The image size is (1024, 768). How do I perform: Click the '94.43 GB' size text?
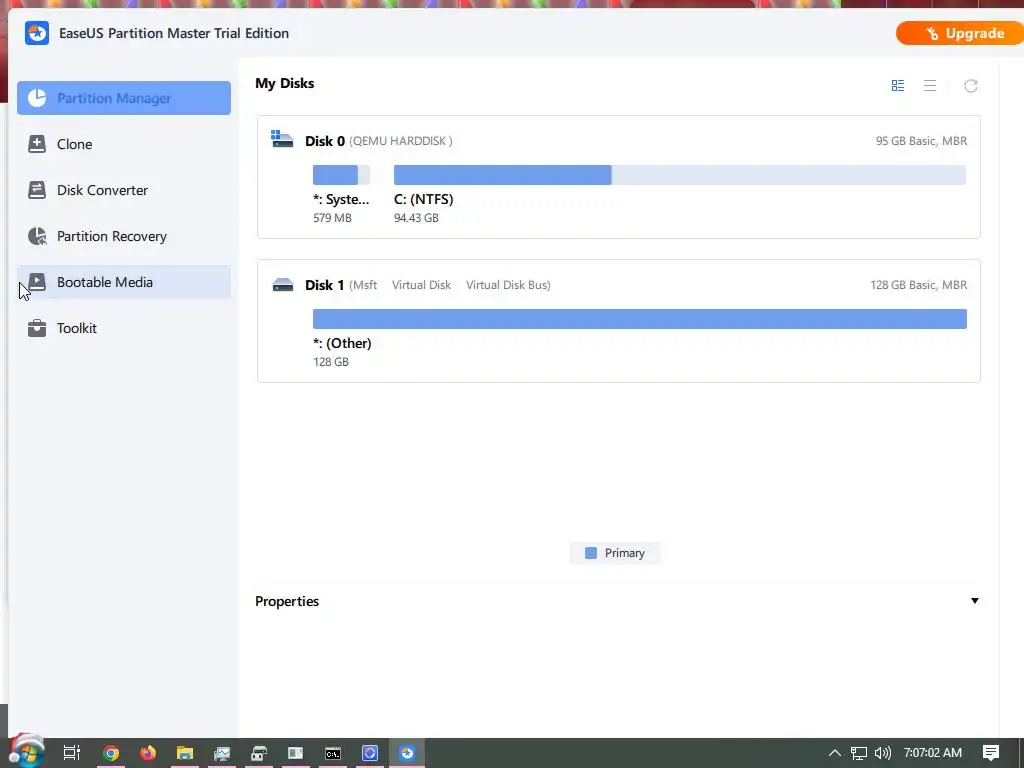pyautogui.click(x=417, y=218)
